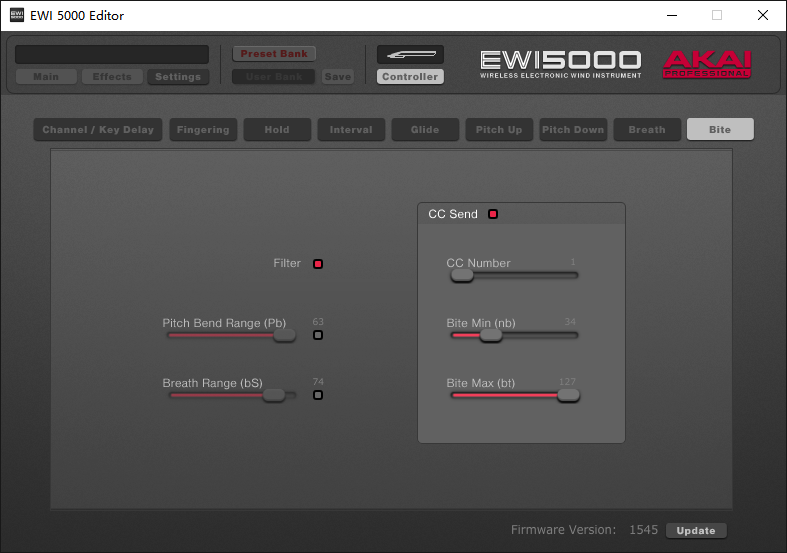787x553 pixels.
Task: Click the EWI instrument icon above Controller
Action: click(410, 54)
